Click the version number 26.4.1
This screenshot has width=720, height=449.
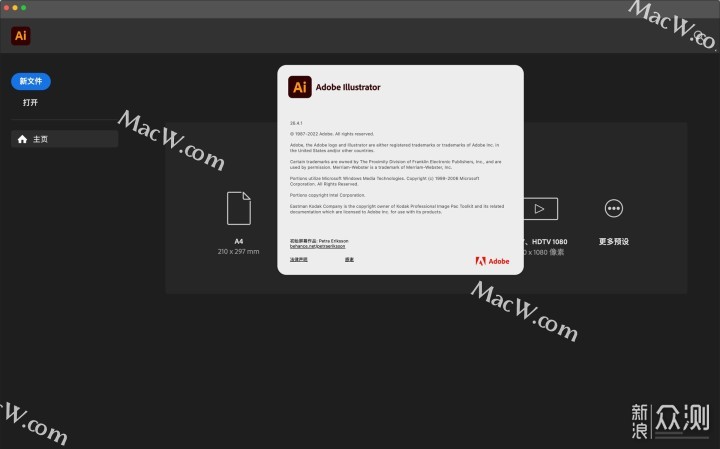296,123
